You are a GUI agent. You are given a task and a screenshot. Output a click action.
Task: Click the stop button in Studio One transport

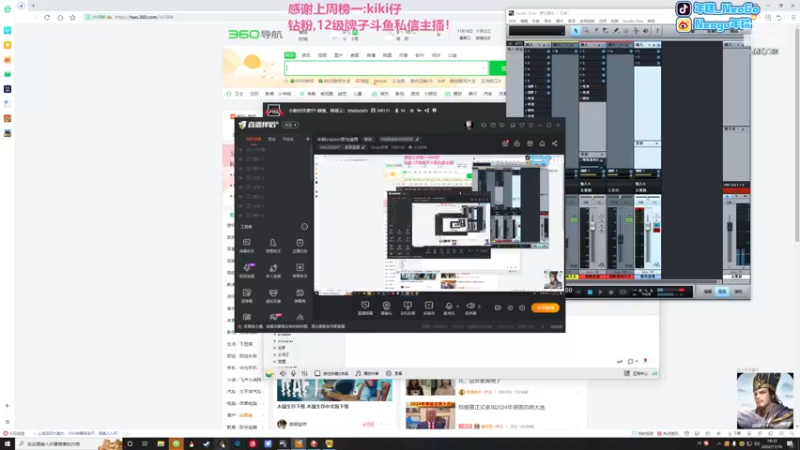(x=590, y=292)
